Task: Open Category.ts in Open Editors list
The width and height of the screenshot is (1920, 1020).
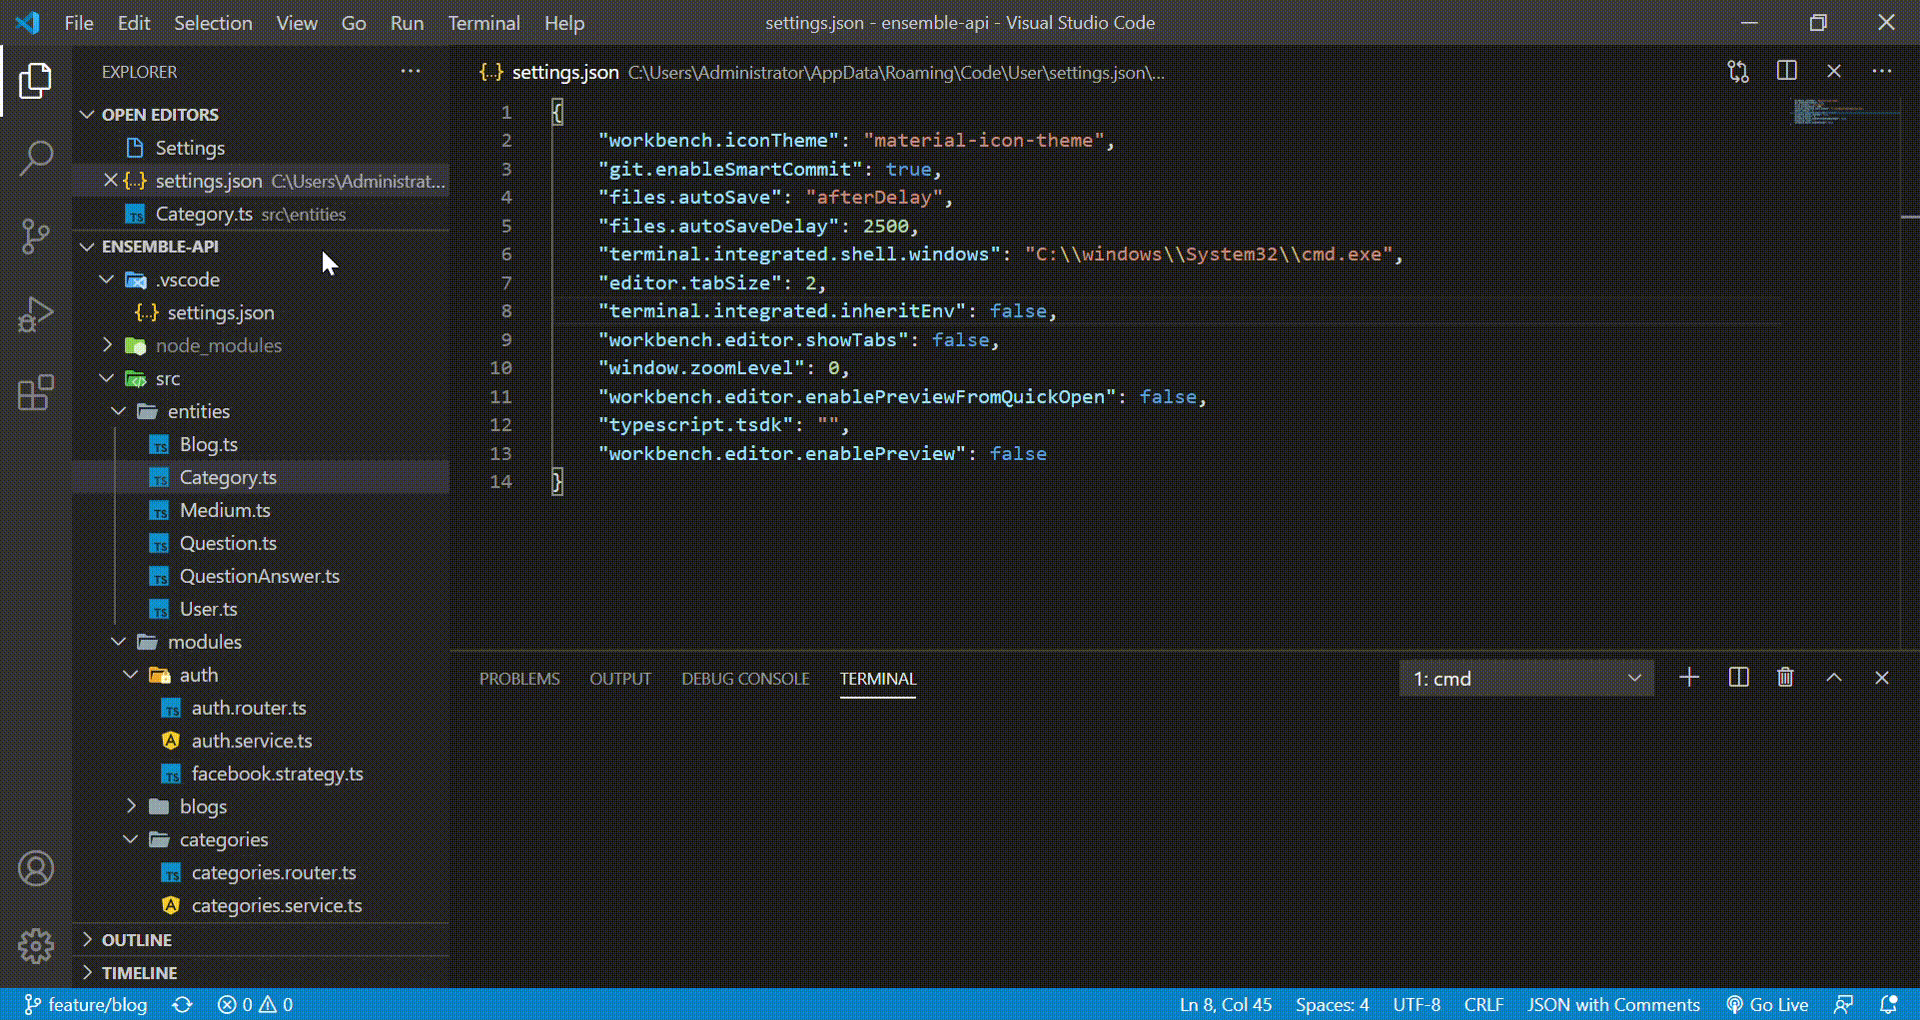Action: pyautogui.click(x=260, y=214)
